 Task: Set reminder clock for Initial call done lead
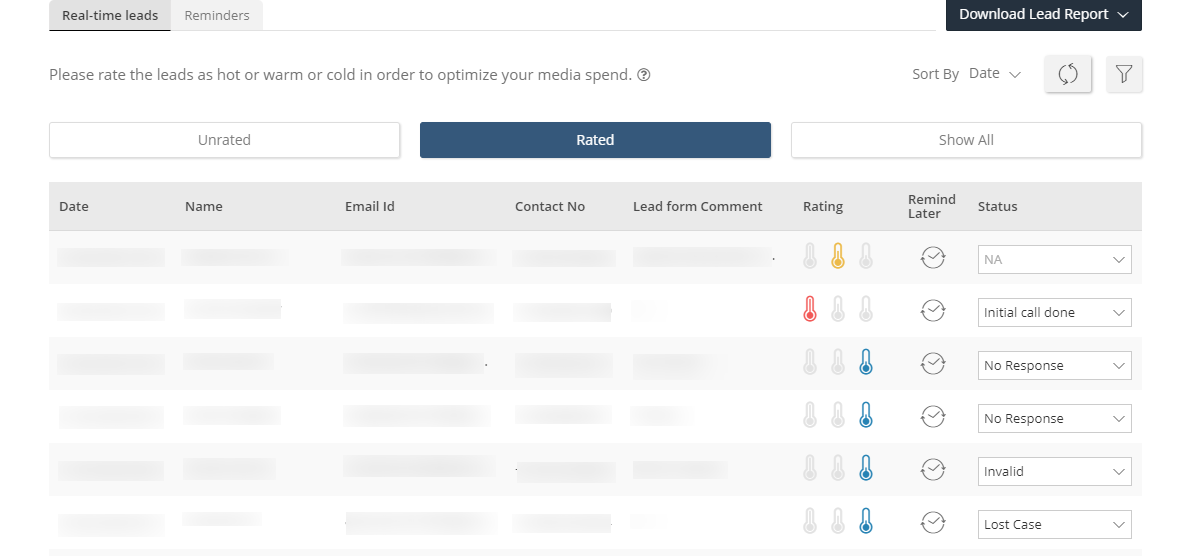coord(932,310)
